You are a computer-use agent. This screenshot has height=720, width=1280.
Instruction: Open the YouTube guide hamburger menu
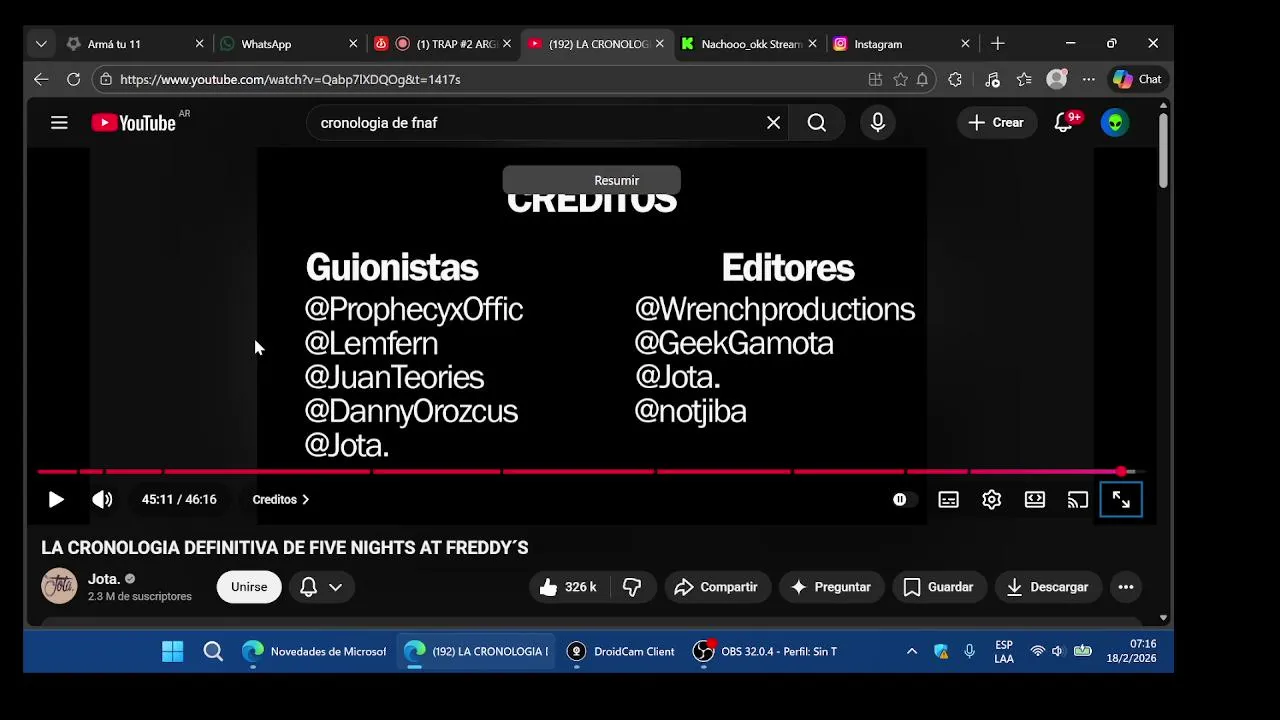click(x=59, y=123)
